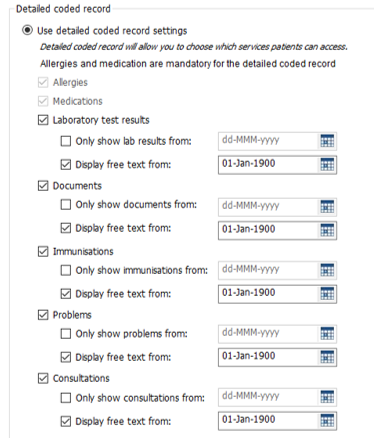Uncheck the Problems checkbox
374x440 pixels.
click(43, 315)
